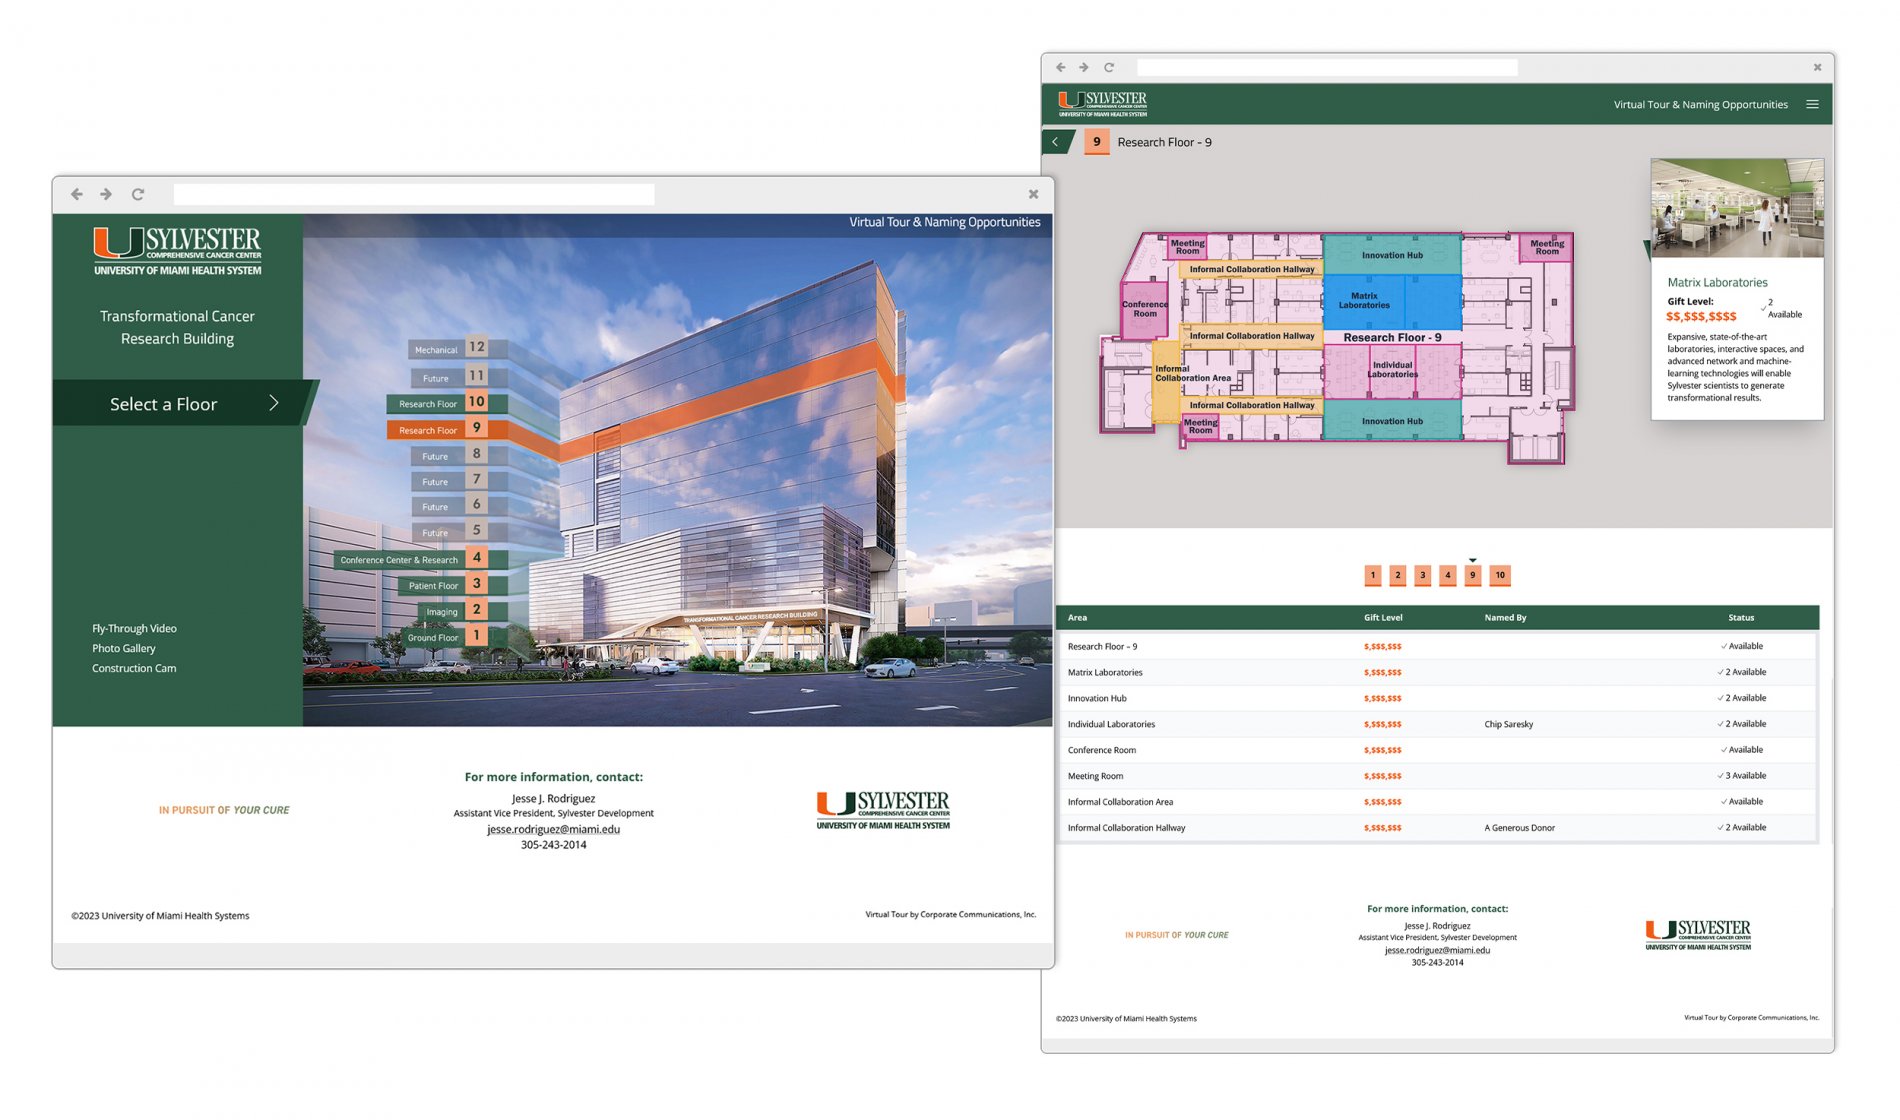Click forward arrow in right browser window
The width and height of the screenshot is (1900, 1120).
click(1084, 67)
